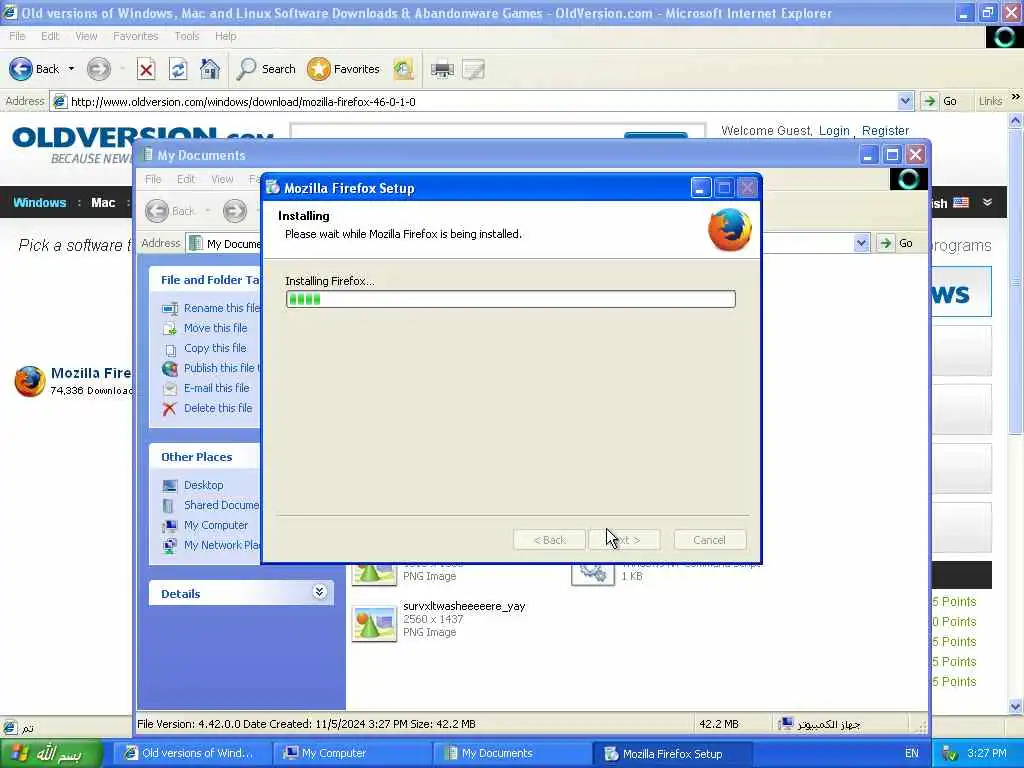The width and height of the screenshot is (1024, 768).
Task: Open File menu in Internet Explorer
Action: pos(18,36)
